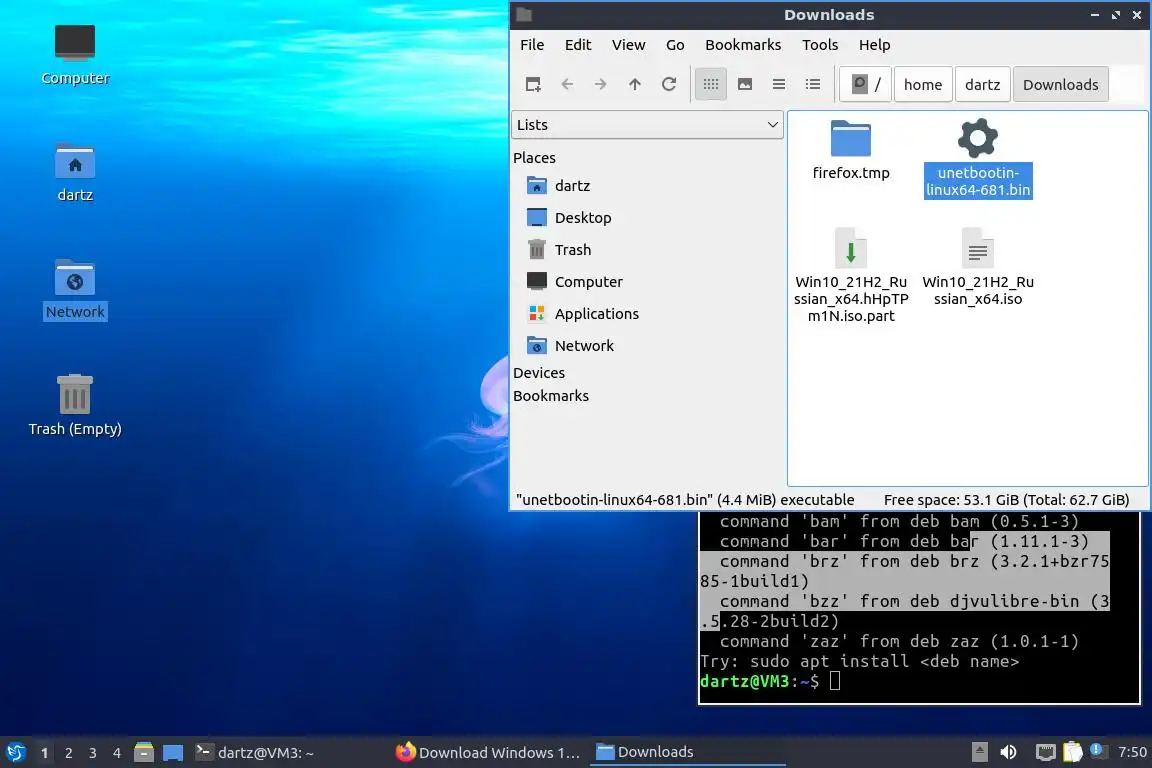Open the File menu
This screenshot has height=768, width=1152.
(532, 45)
